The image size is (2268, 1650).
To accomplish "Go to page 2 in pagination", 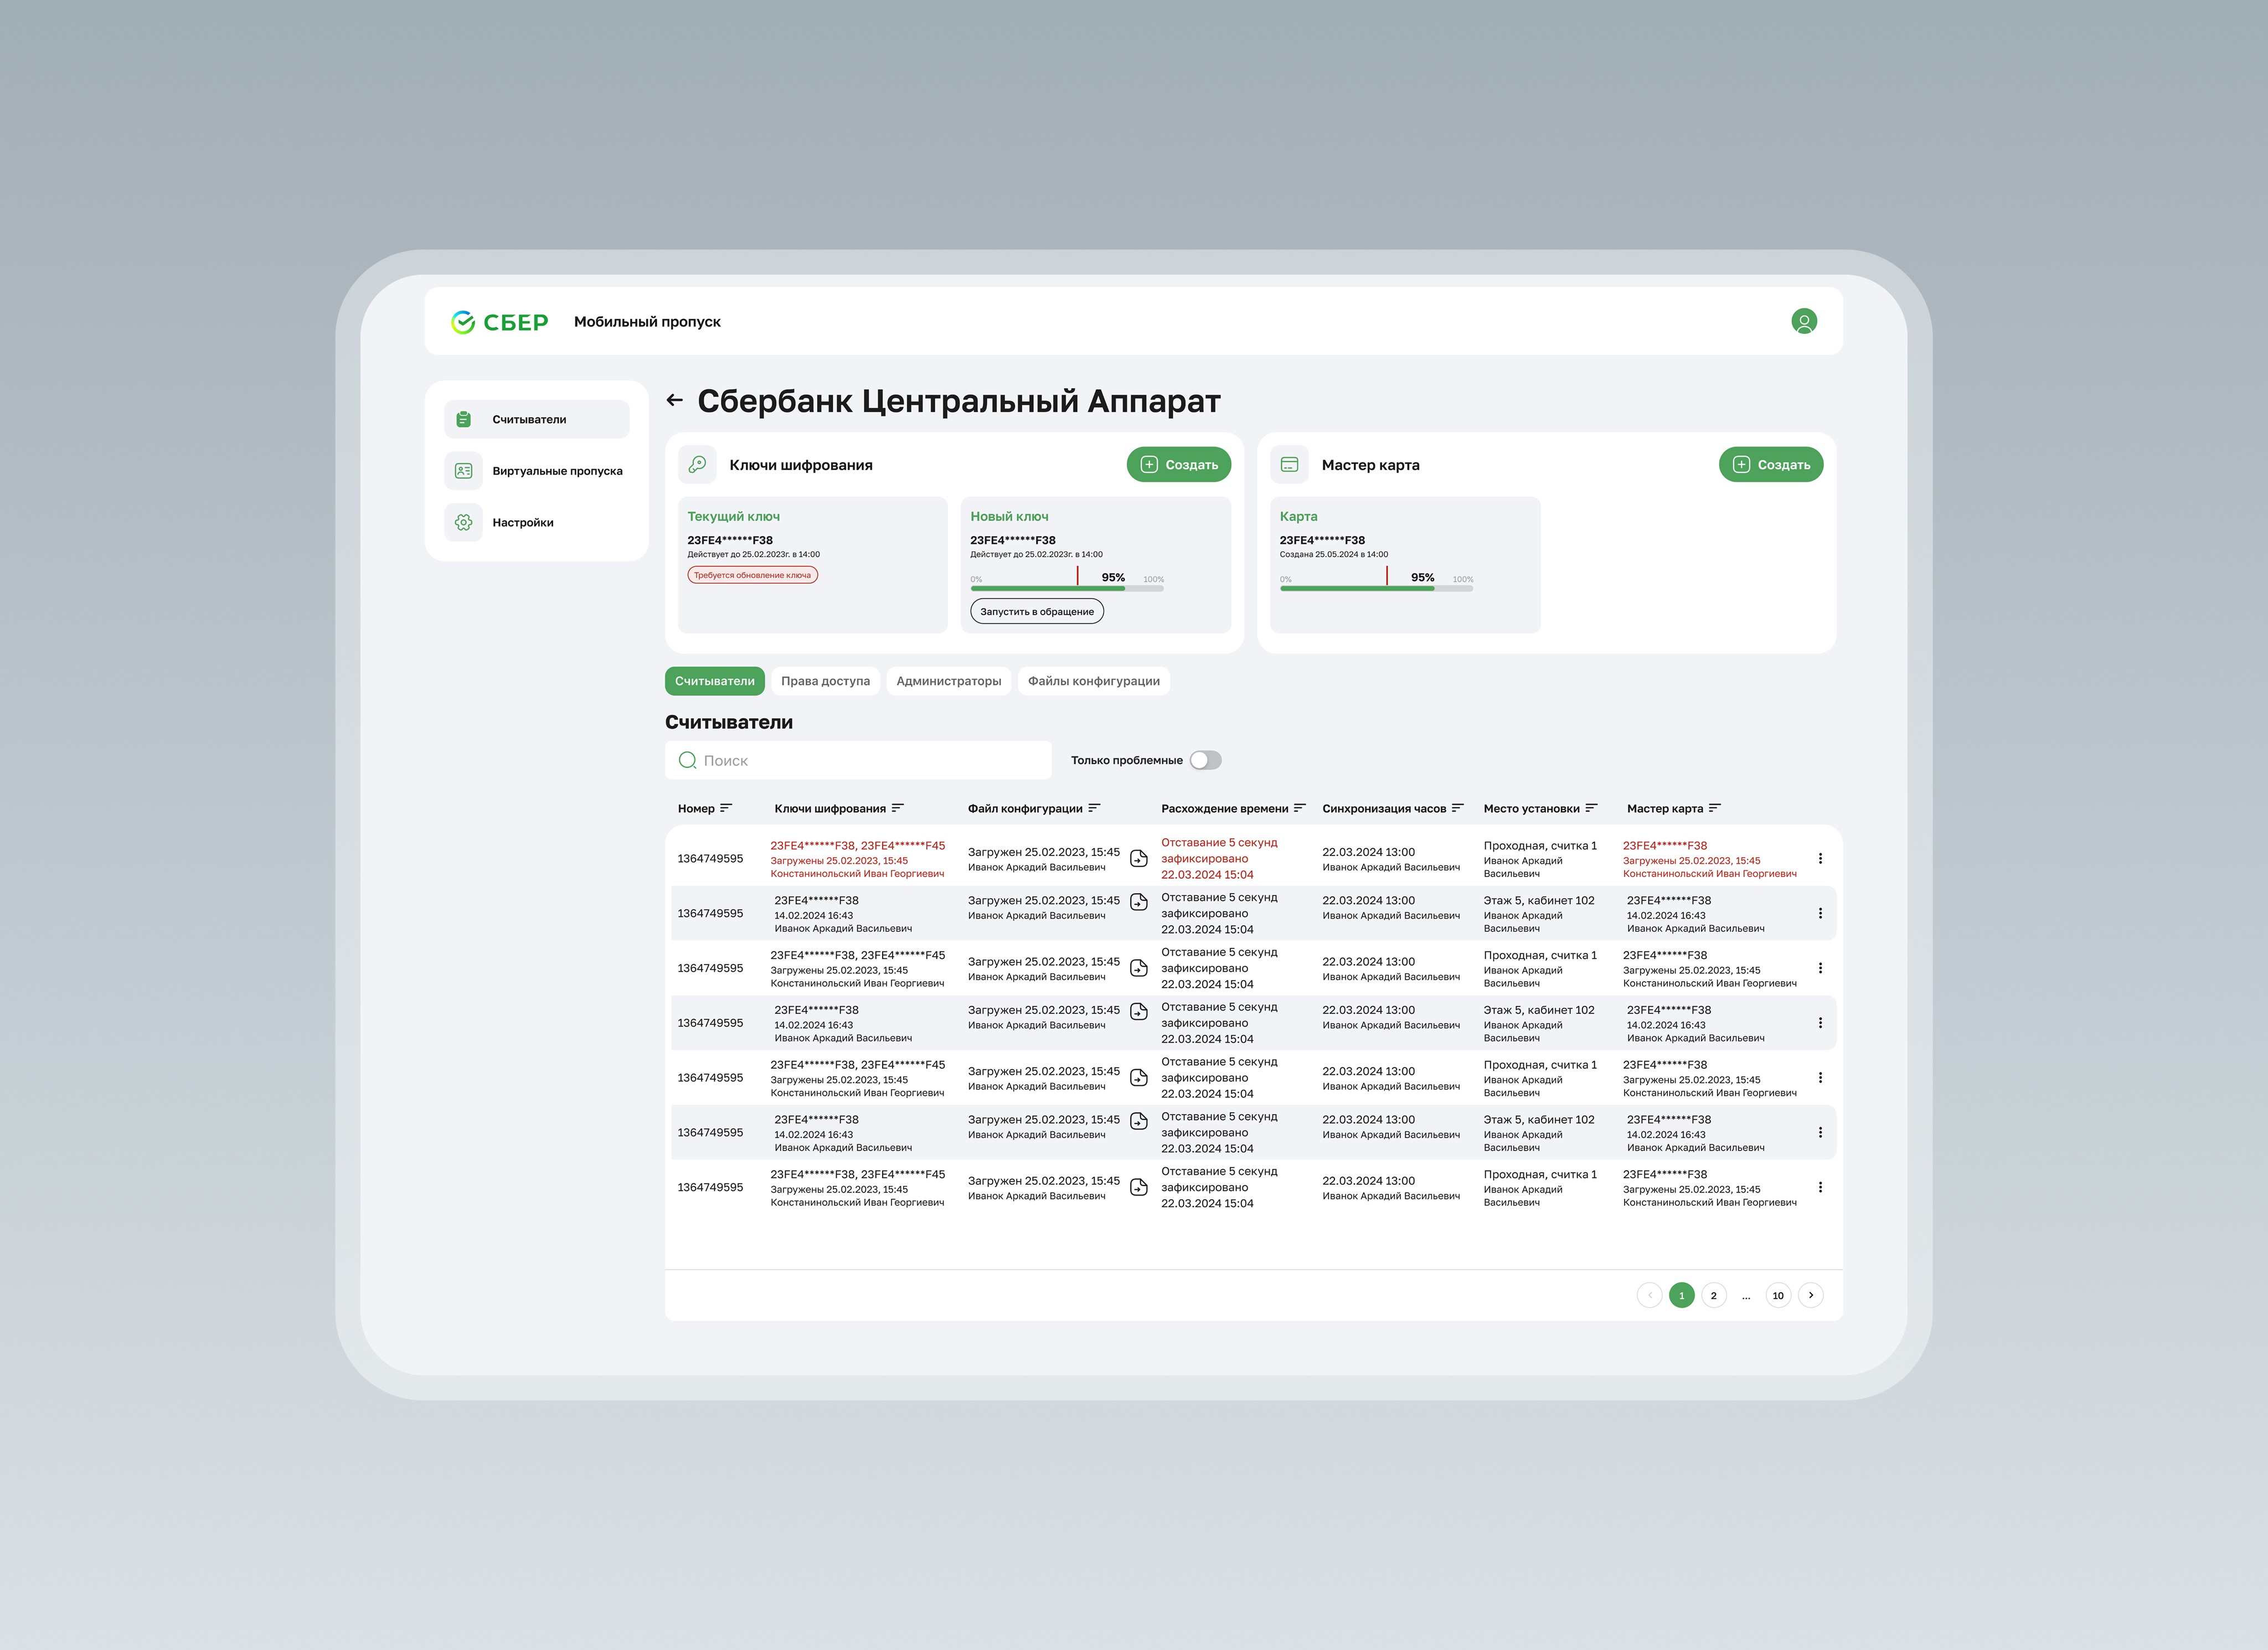I will coord(1713,1295).
